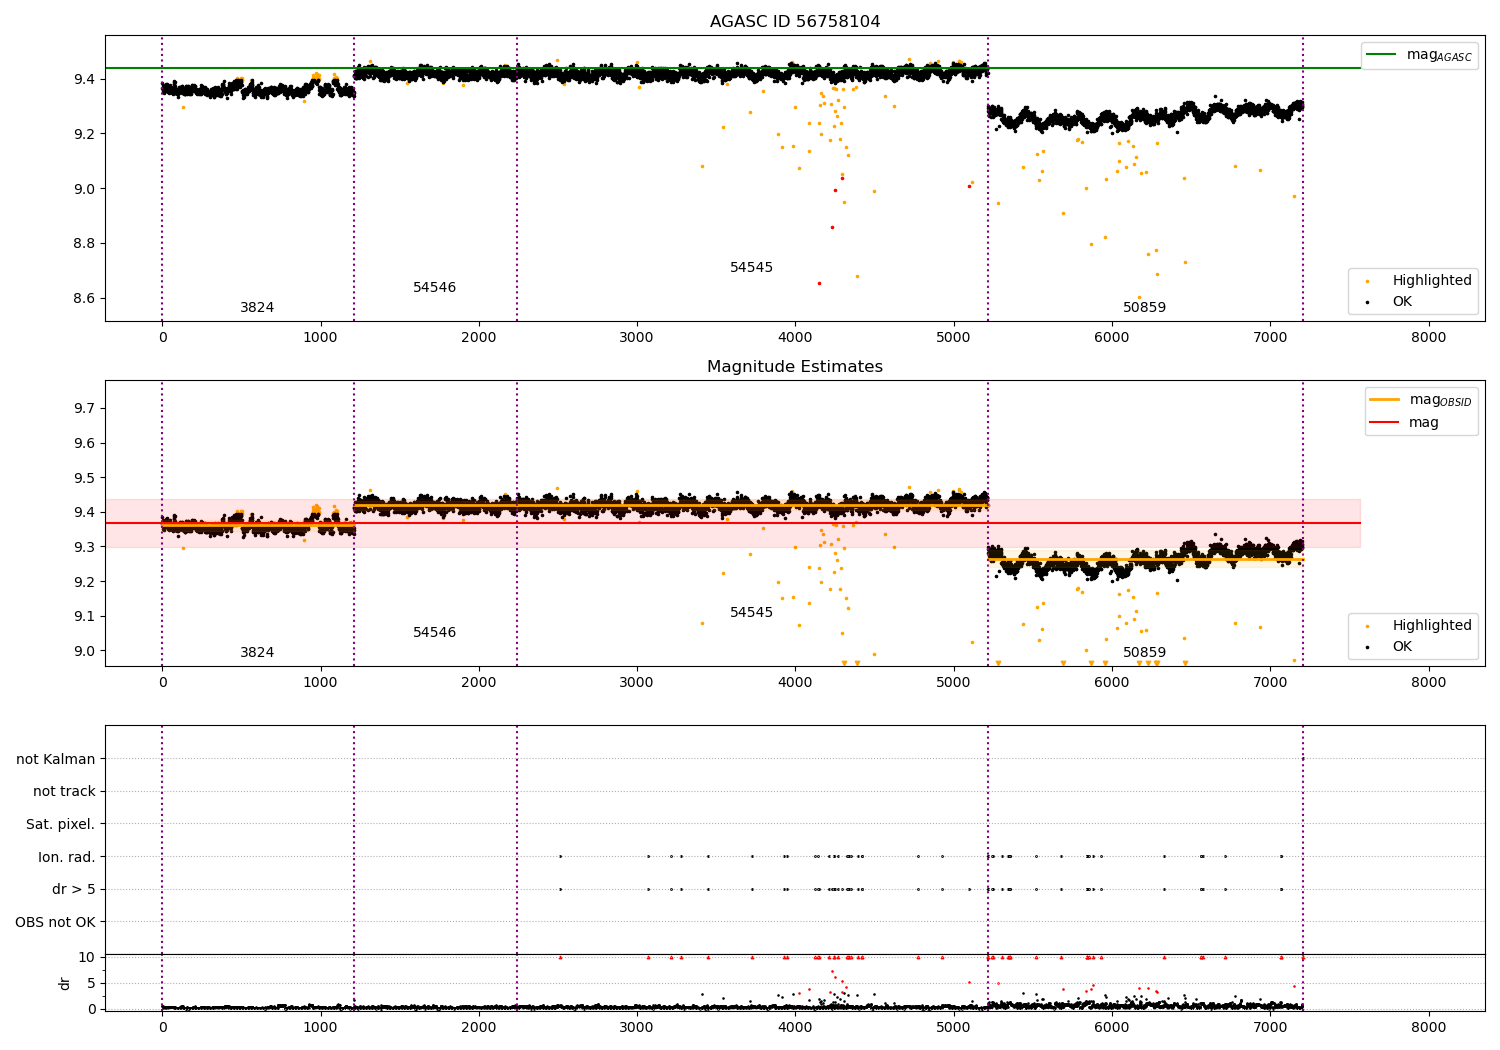Click obsid label 50859 in Magnitude Estimates plot
This screenshot has width=1500, height=1050.
1144,653
